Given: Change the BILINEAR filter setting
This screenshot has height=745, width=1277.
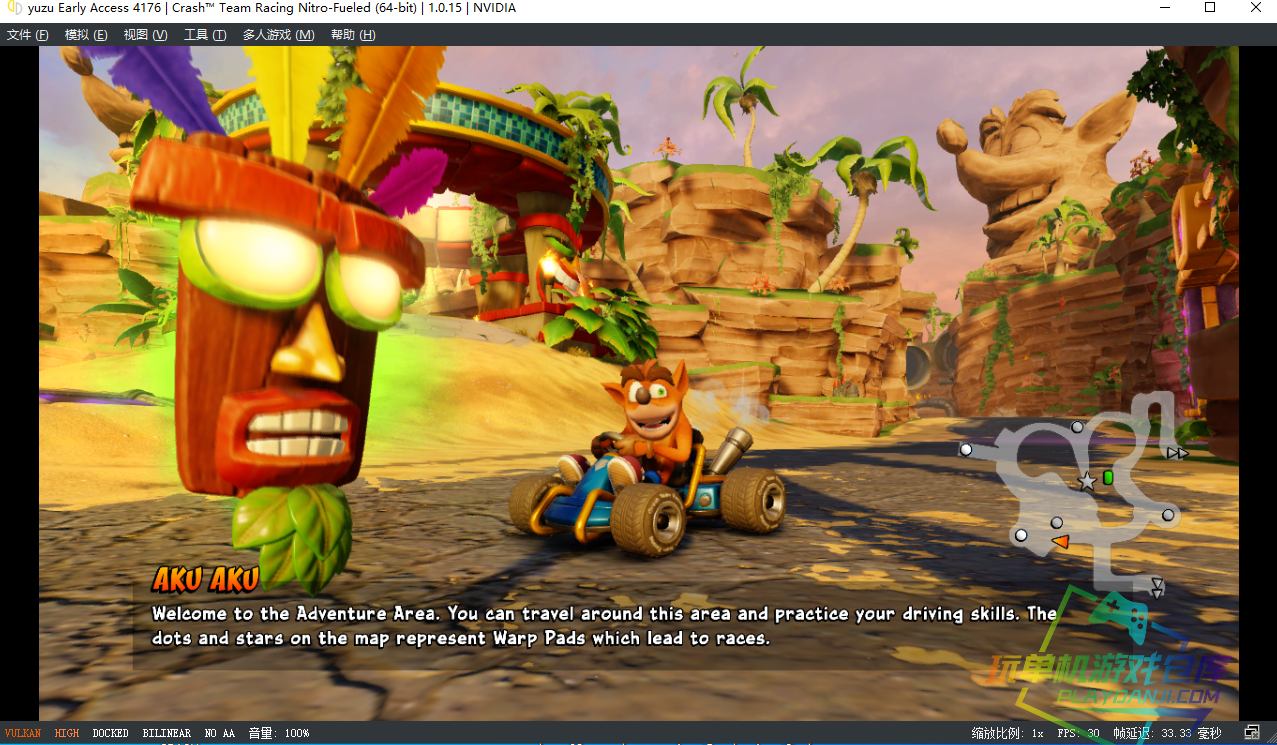Looking at the screenshot, I should tap(166, 733).
